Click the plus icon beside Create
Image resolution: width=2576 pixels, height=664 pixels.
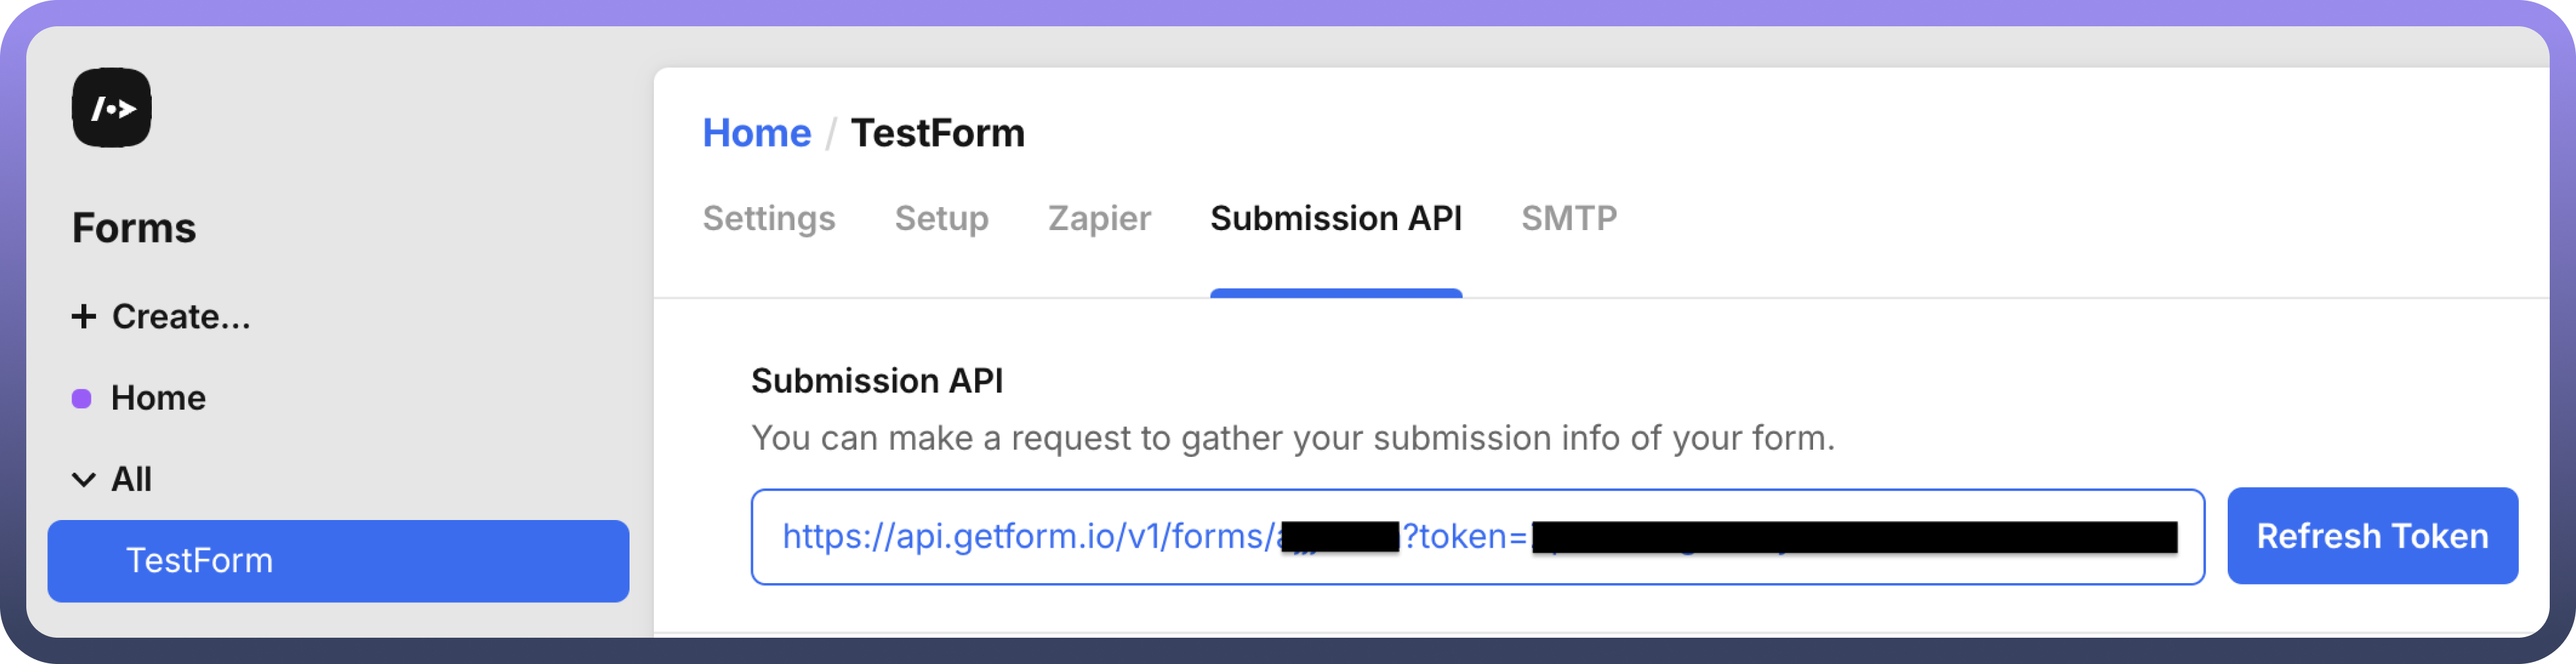(84, 316)
